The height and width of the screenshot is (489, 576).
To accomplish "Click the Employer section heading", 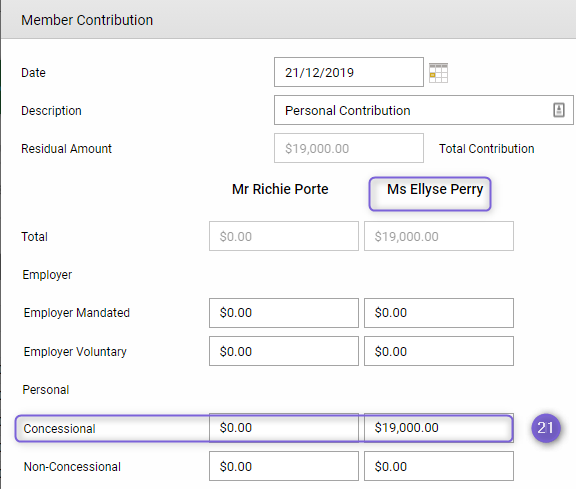I will (47, 275).
